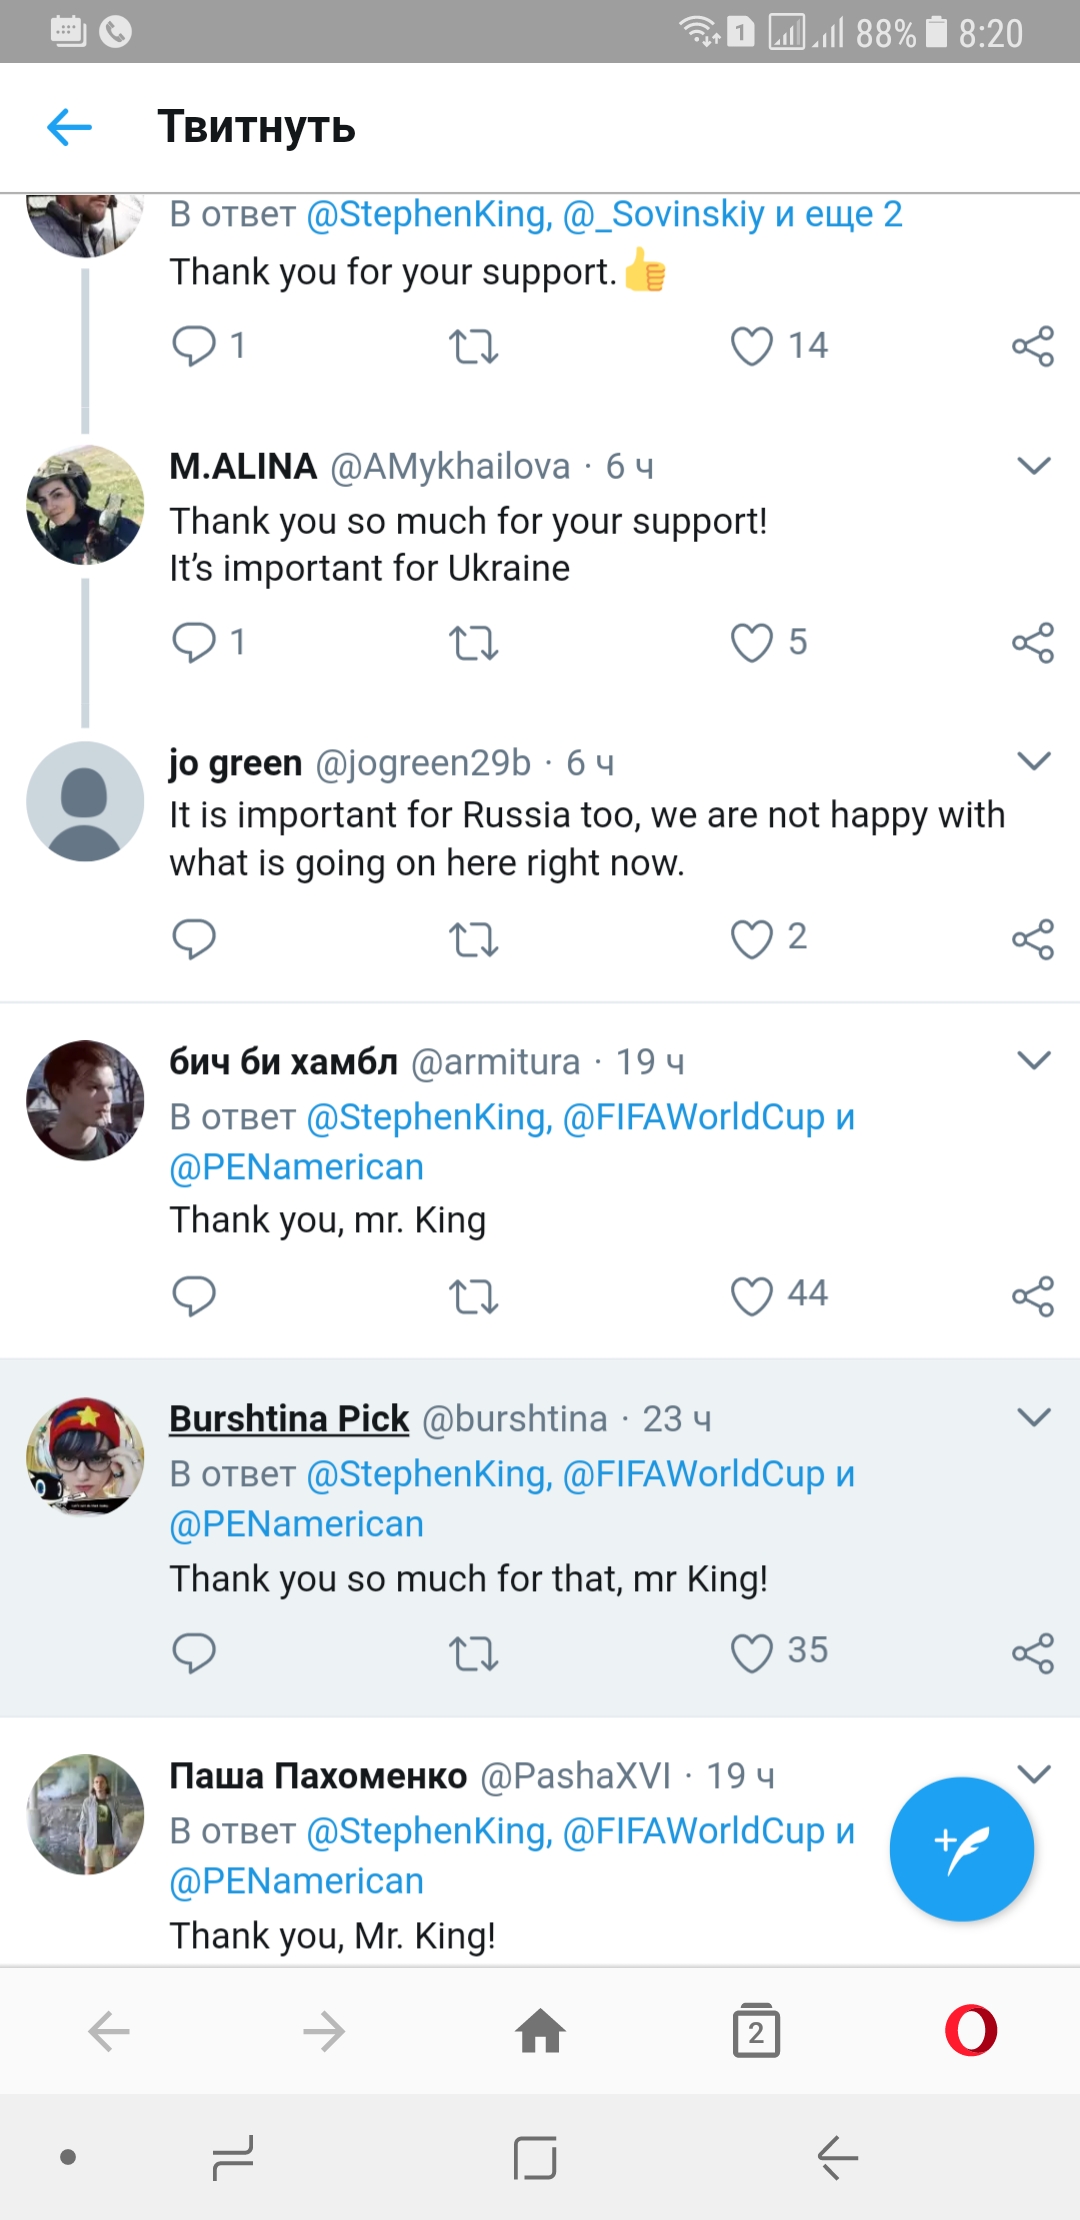The width and height of the screenshot is (1080, 2220).
Task: Reply to jo green's tweet
Action: [194, 939]
